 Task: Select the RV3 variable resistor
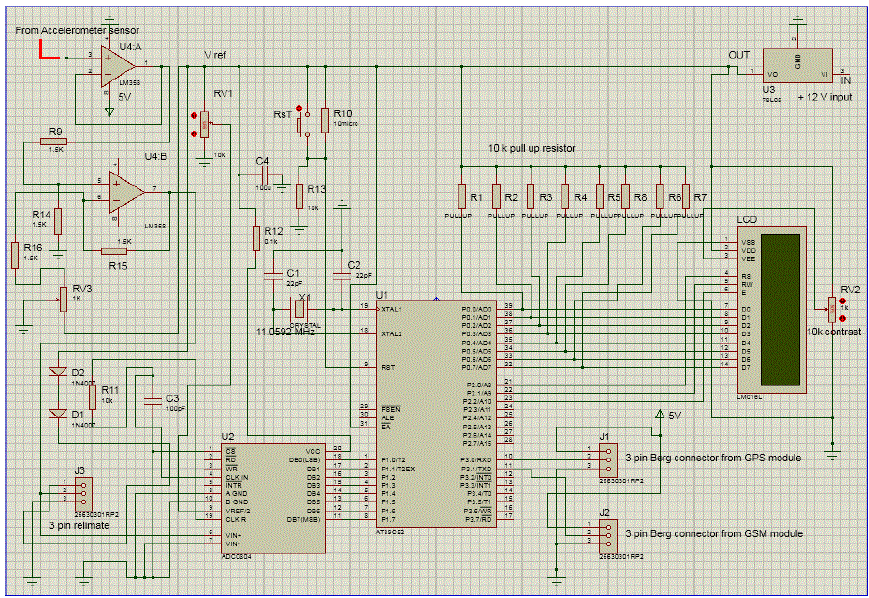[65, 298]
